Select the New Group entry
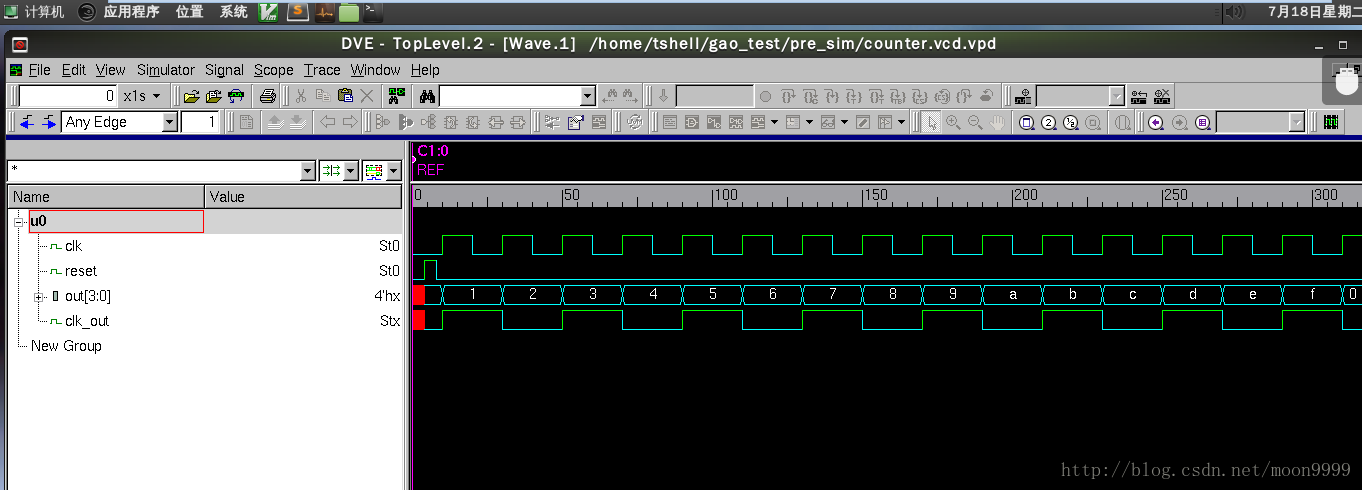 66,346
